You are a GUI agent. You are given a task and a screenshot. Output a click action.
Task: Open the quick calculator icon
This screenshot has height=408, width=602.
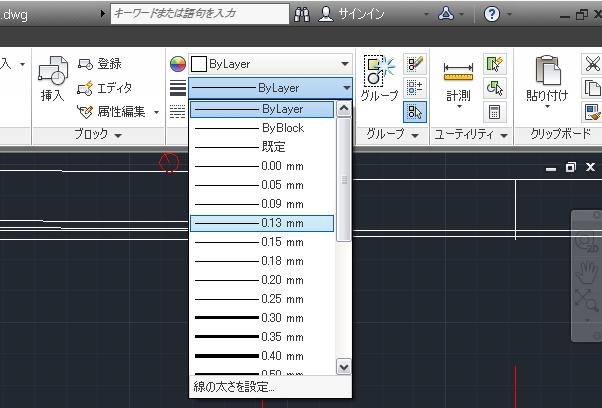[x=494, y=112]
